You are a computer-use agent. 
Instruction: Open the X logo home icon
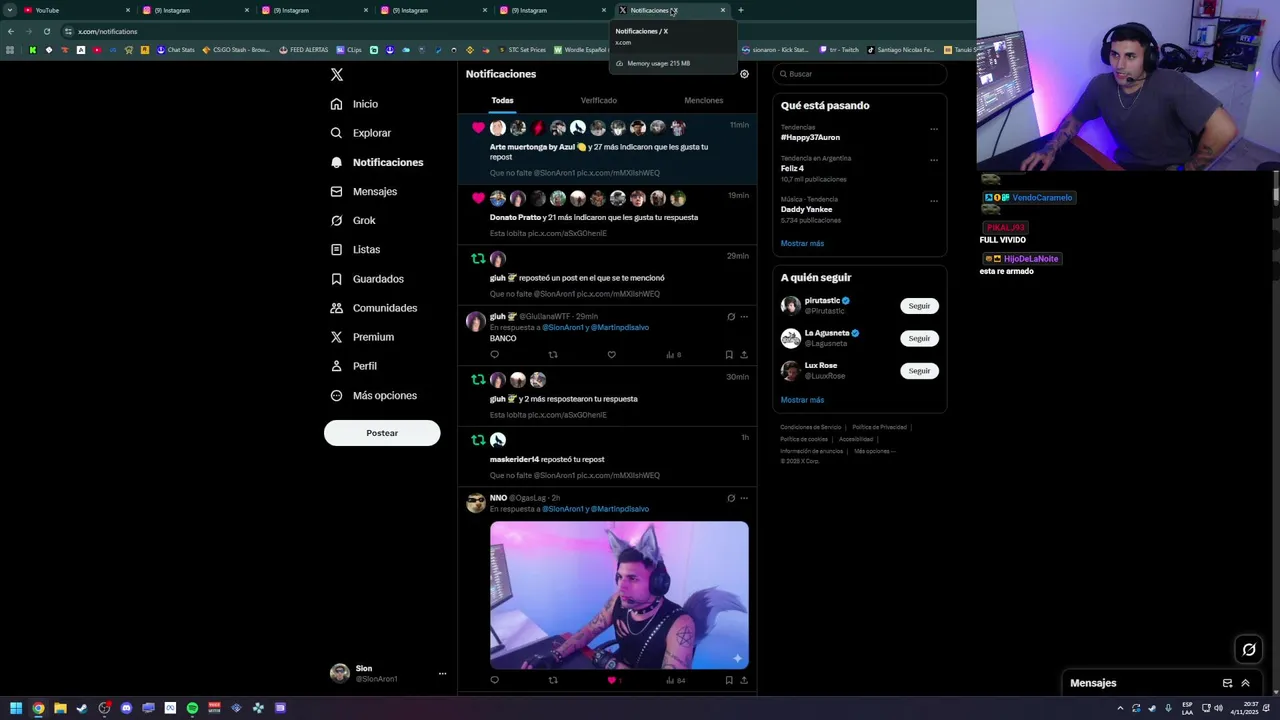(x=337, y=75)
